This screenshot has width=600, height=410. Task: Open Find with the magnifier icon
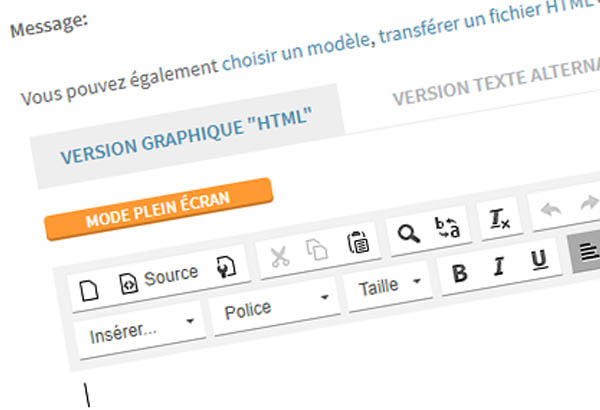point(408,234)
